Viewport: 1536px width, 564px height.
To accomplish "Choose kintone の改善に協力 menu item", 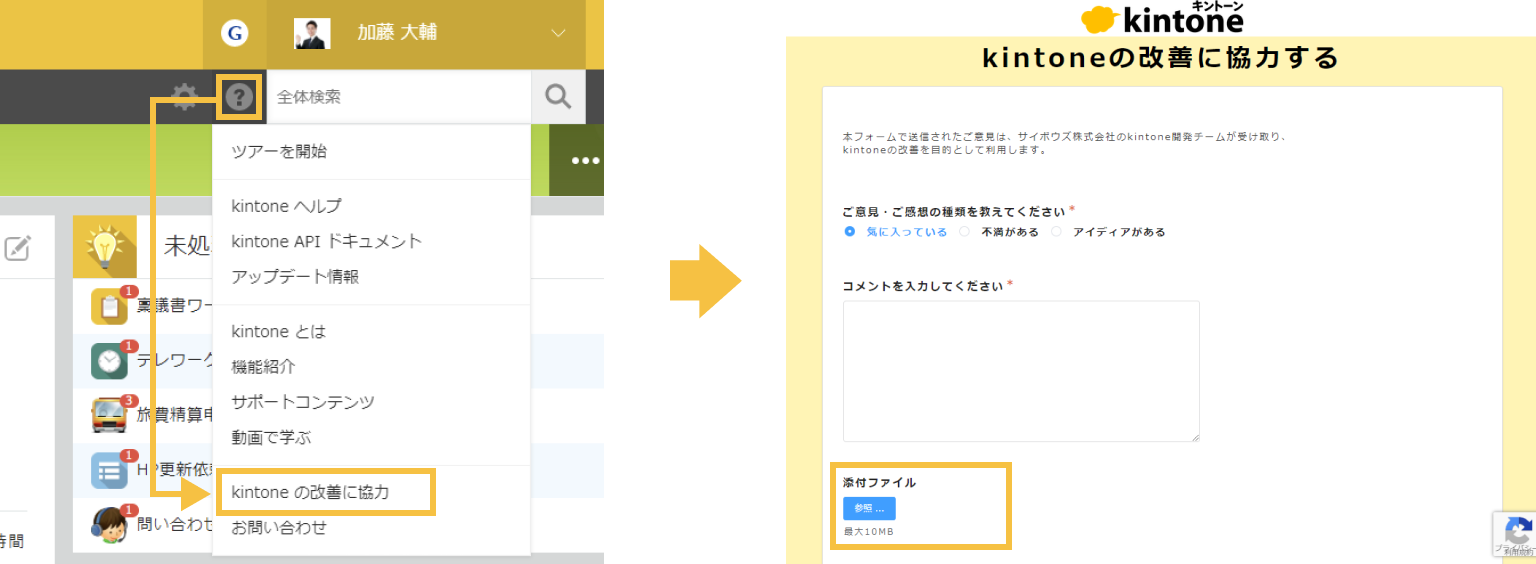I will point(310,492).
